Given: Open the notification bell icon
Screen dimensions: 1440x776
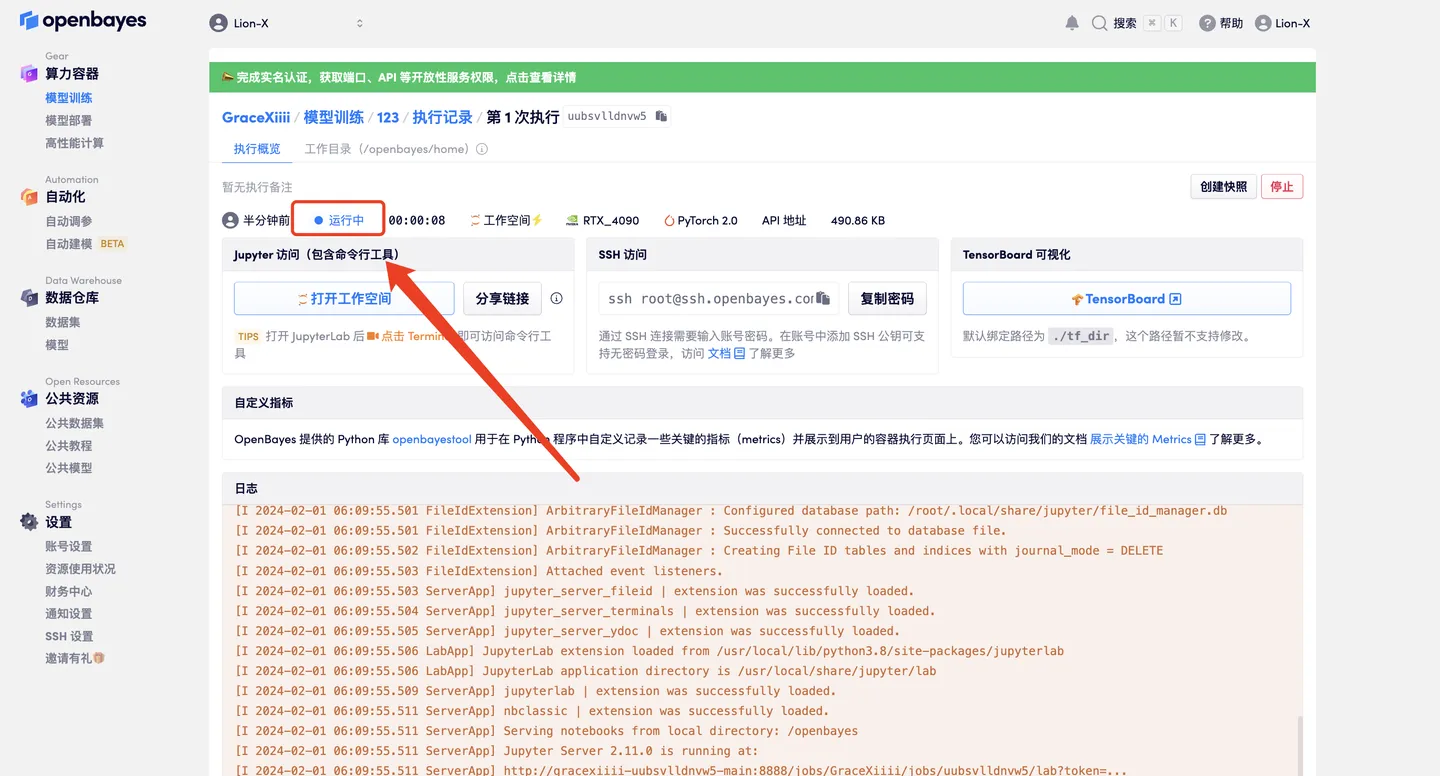Looking at the screenshot, I should pyautogui.click(x=1070, y=22).
